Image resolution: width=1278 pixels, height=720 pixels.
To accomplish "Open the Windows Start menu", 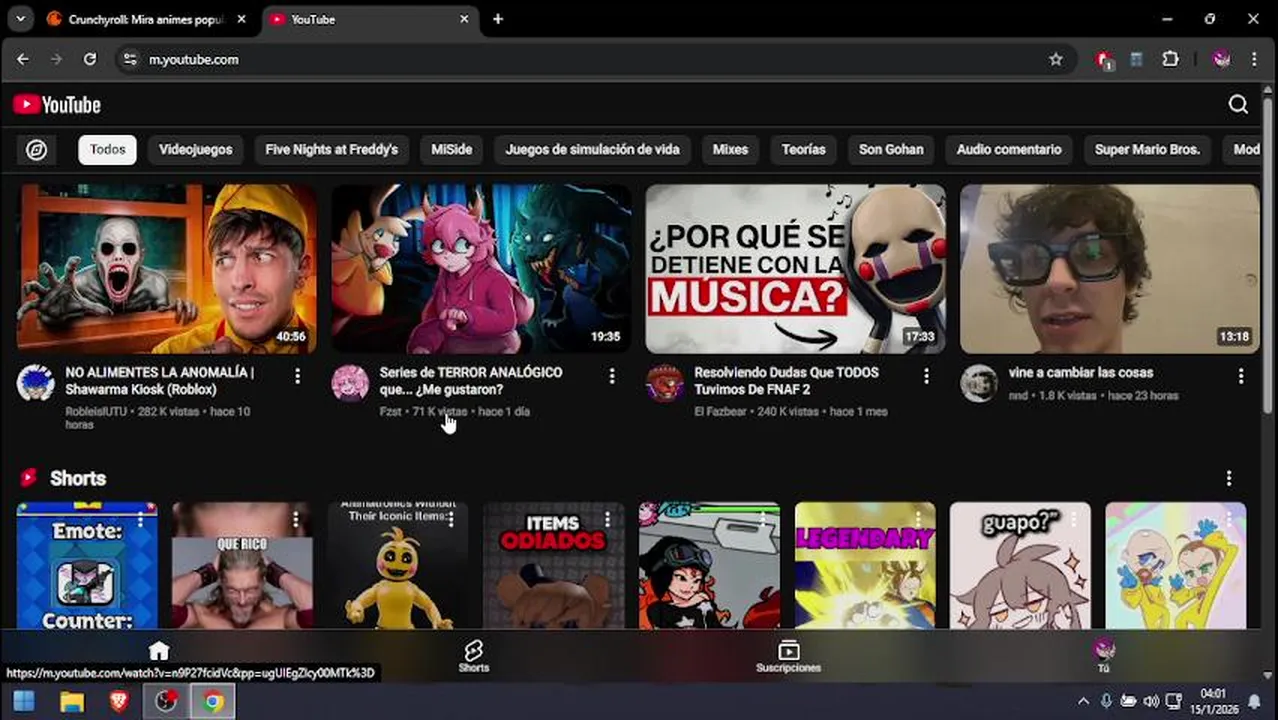I will [24, 702].
